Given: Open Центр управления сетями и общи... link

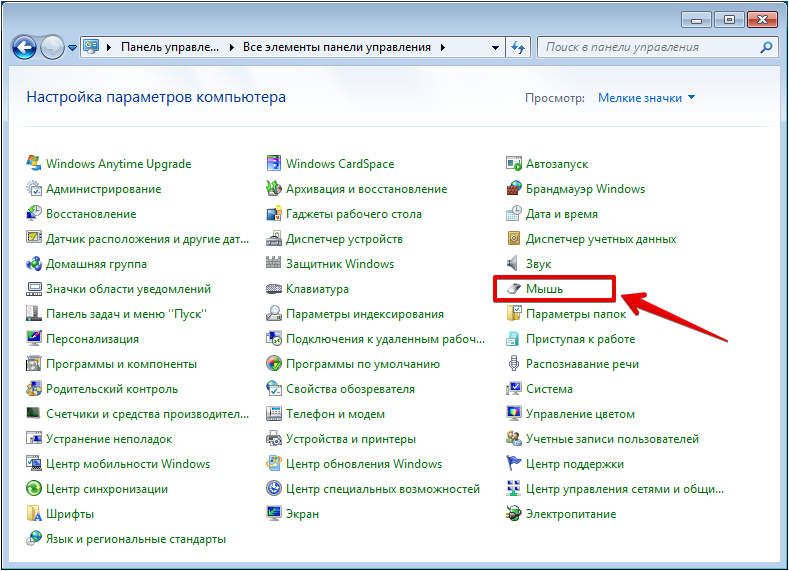Looking at the screenshot, I should (624, 488).
